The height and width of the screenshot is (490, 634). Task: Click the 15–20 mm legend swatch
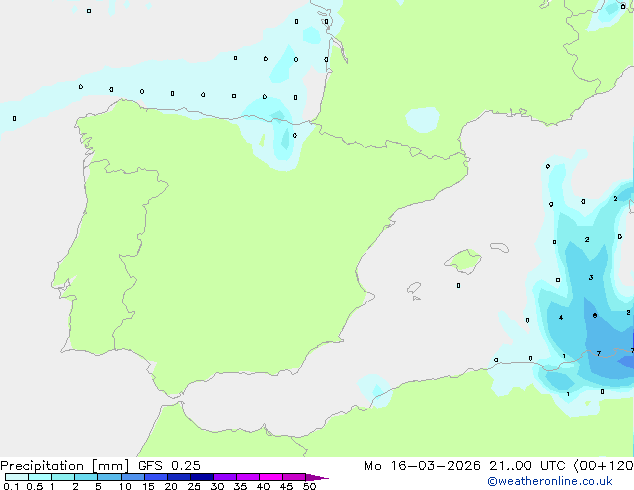[156, 477]
